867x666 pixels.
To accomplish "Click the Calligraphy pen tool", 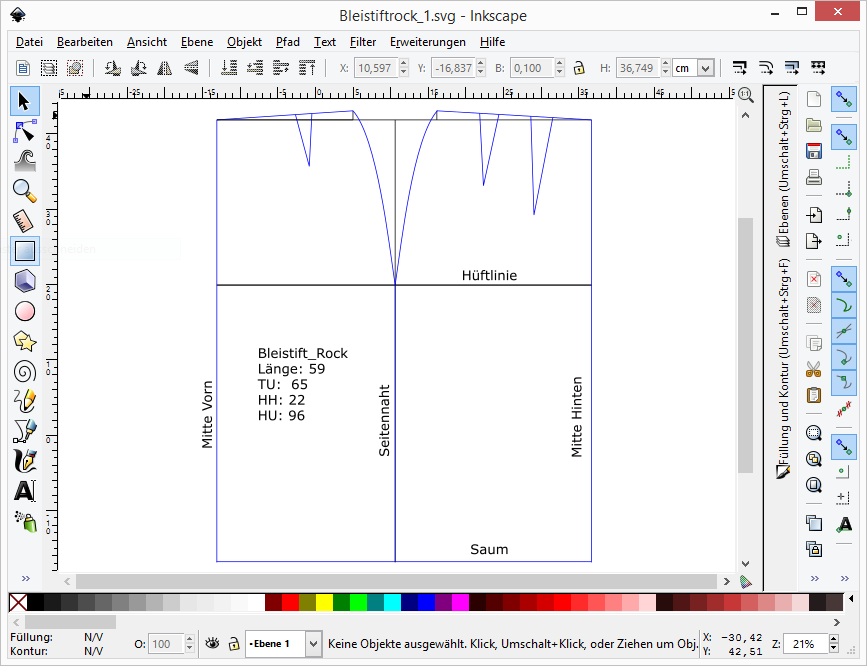I will click(x=25, y=461).
